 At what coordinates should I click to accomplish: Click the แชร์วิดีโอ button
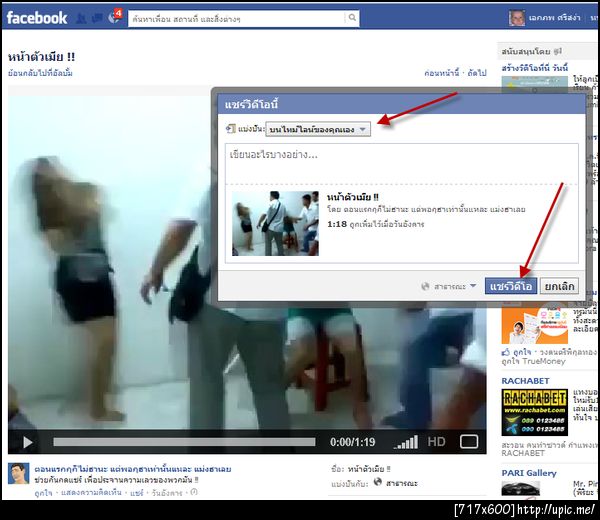pyautogui.click(x=511, y=286)
